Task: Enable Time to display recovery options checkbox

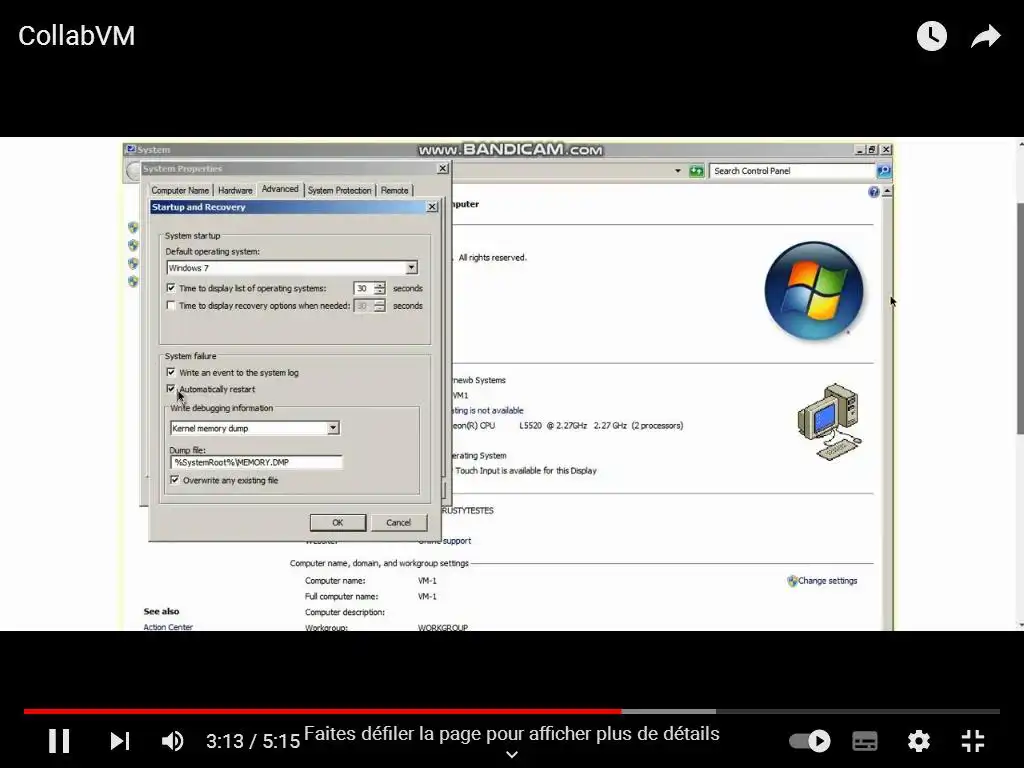Action: tap(171, 306)
